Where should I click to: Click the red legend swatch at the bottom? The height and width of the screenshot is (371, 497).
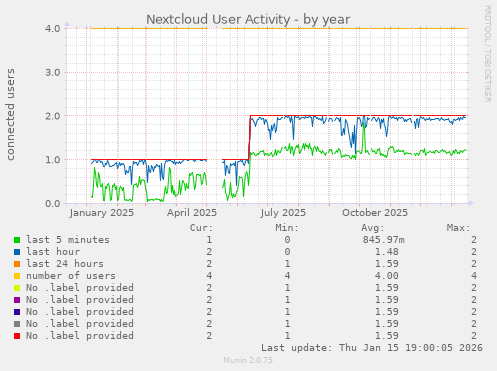(17, 336)
